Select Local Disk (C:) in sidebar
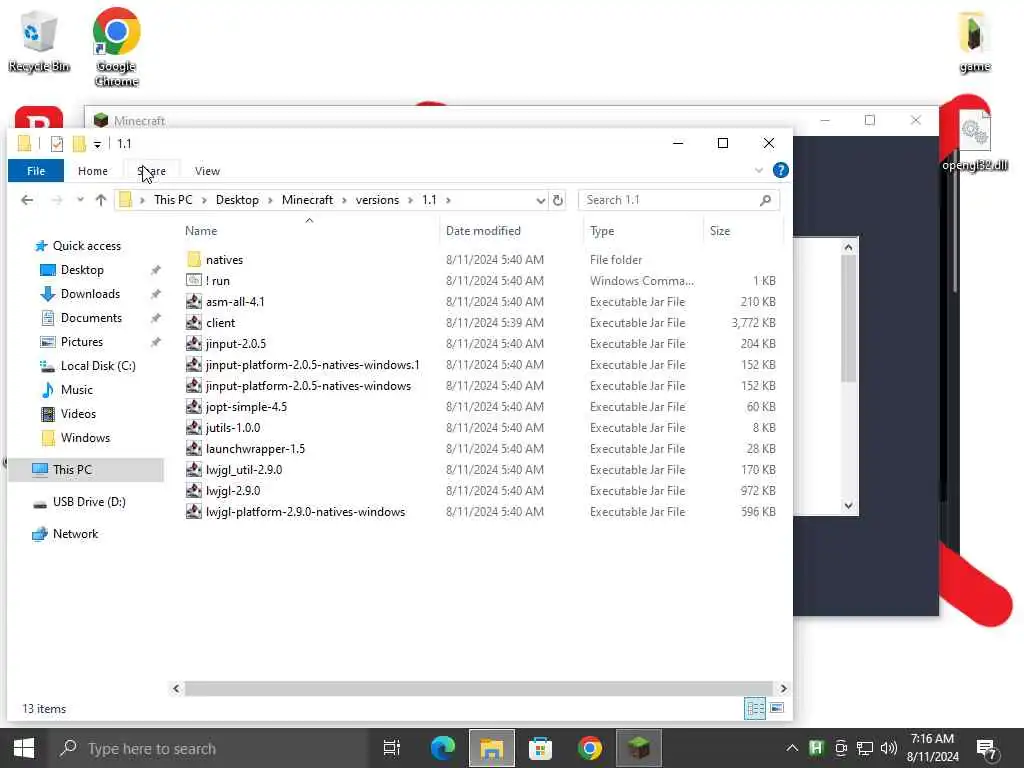Screen dimensions: 1024x768 98,366
